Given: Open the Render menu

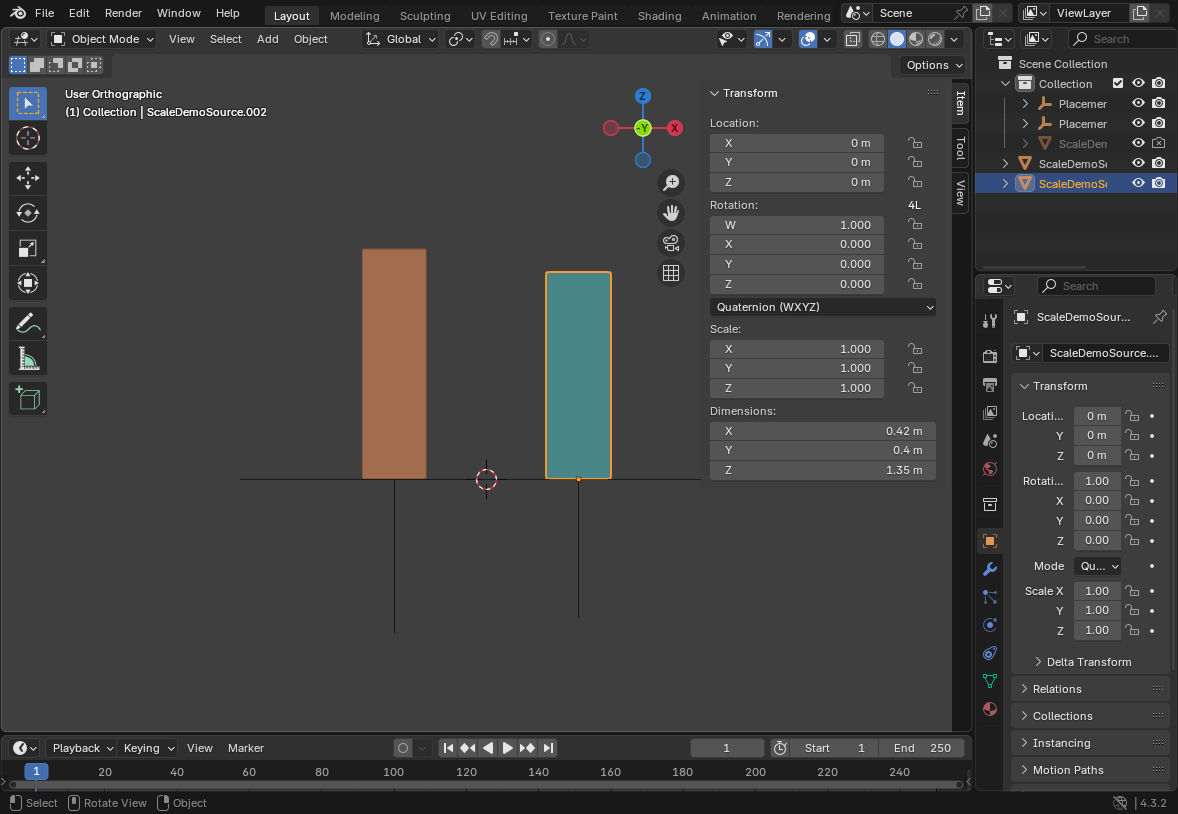Looking at the screenshot, I should [x=123, y=13].
